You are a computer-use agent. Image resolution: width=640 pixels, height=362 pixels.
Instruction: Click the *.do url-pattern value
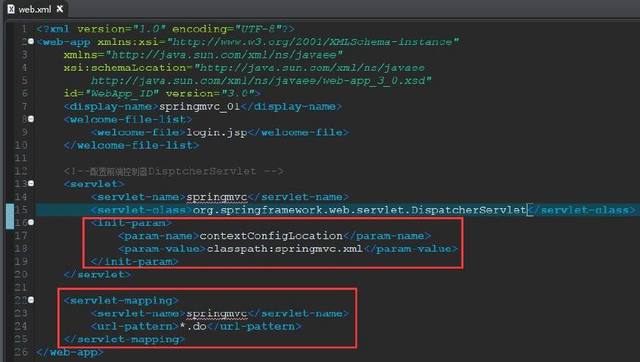[x=193, y=326]
